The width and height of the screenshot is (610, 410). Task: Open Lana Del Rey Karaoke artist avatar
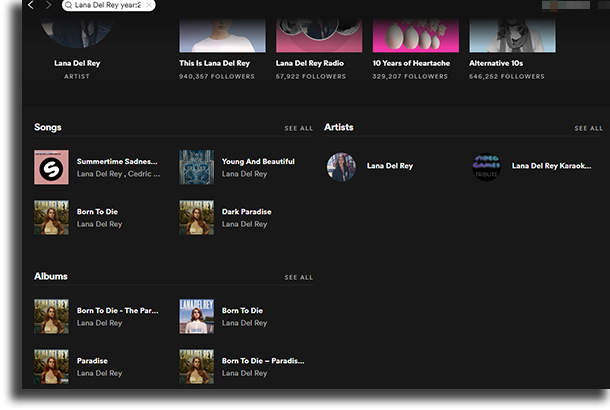point(486,167)
